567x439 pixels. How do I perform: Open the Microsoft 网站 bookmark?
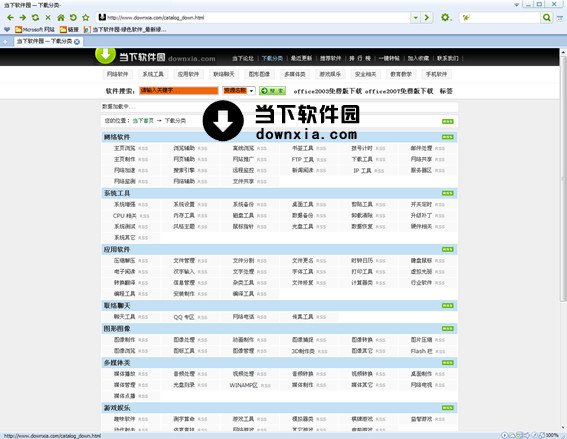(x=35, y=29)
